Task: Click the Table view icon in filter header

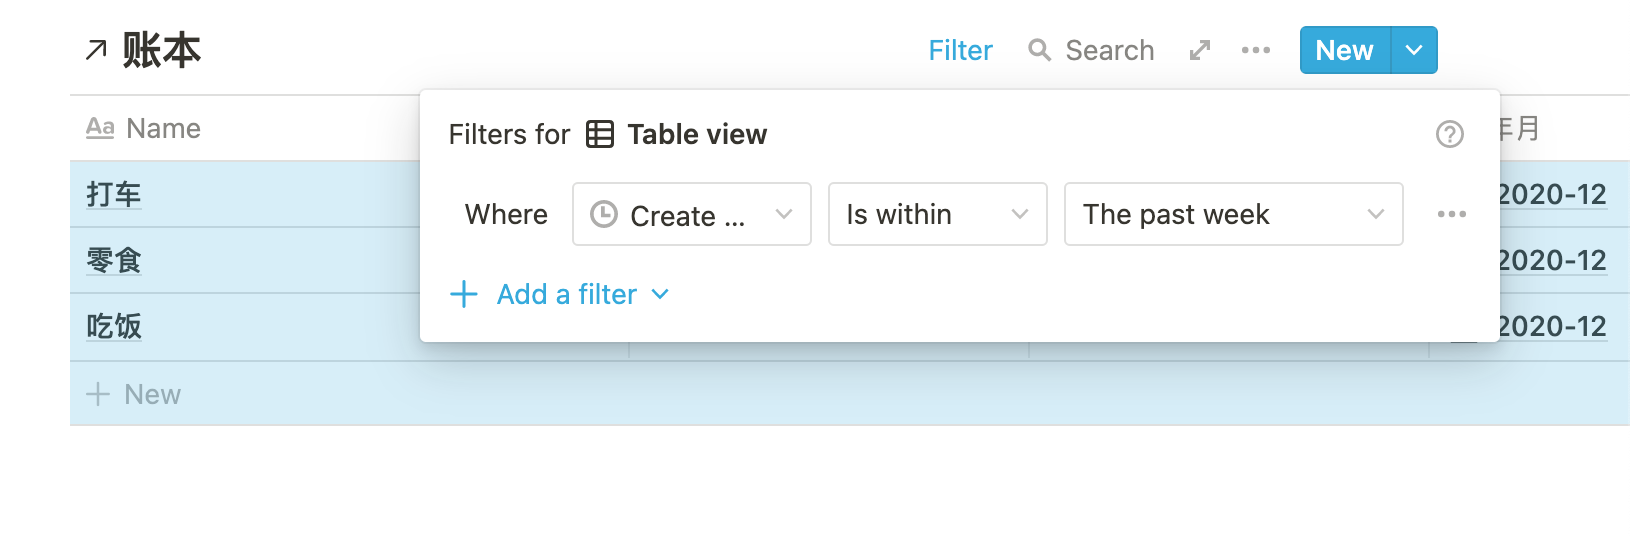Action: [x=600, y=134]
